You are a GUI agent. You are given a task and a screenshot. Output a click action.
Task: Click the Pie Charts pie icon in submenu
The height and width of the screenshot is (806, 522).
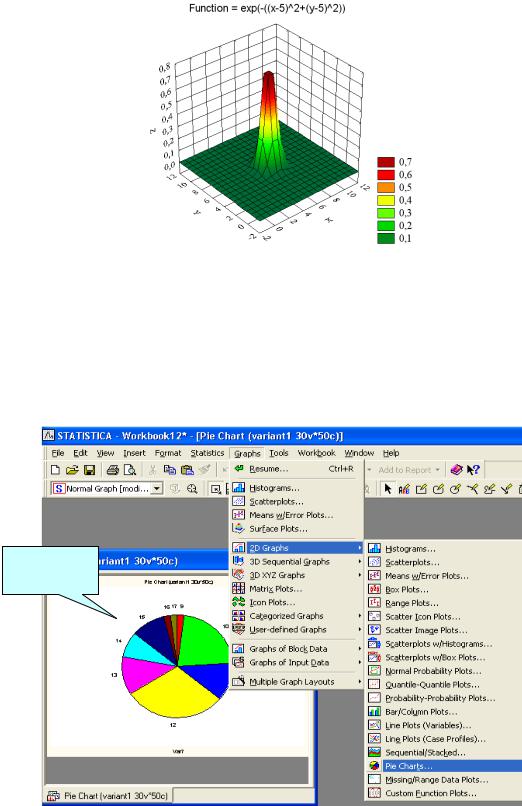375,766
